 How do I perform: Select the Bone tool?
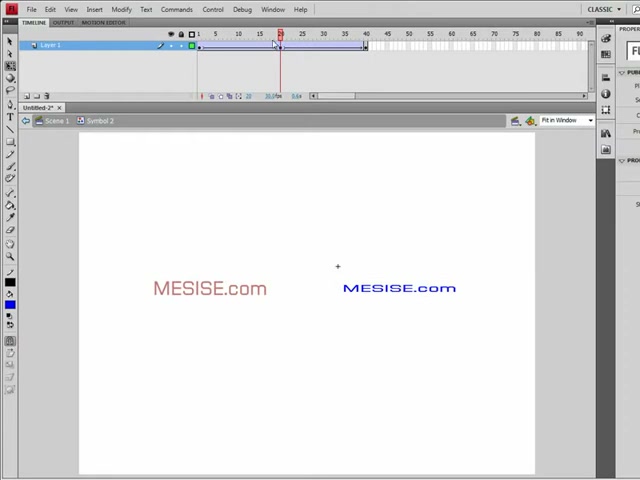10,193
